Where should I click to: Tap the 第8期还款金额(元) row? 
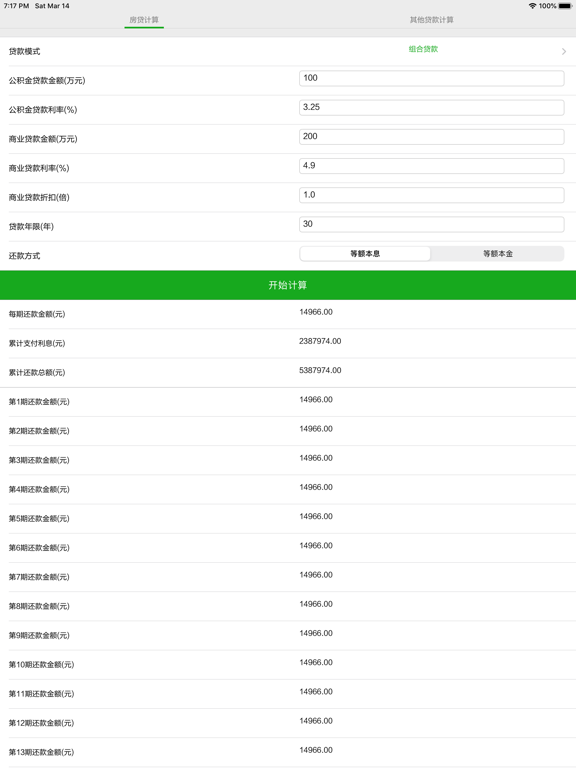(288, 606)
